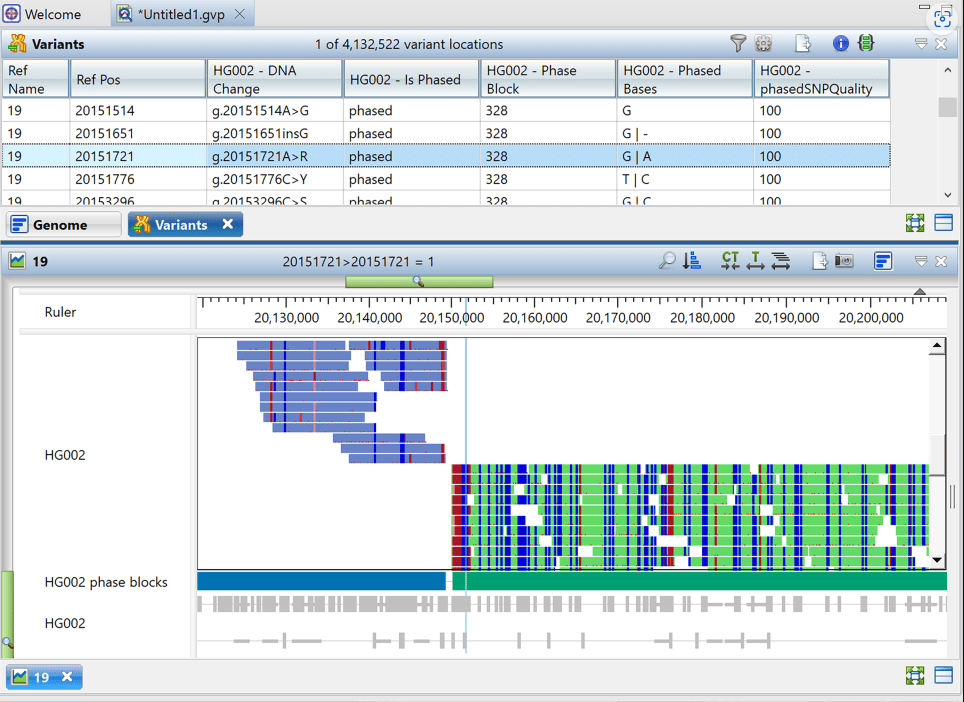964x702 pixels.
Task: Close the chromosome 19 bottom tab
Action: tap(68, 676)
